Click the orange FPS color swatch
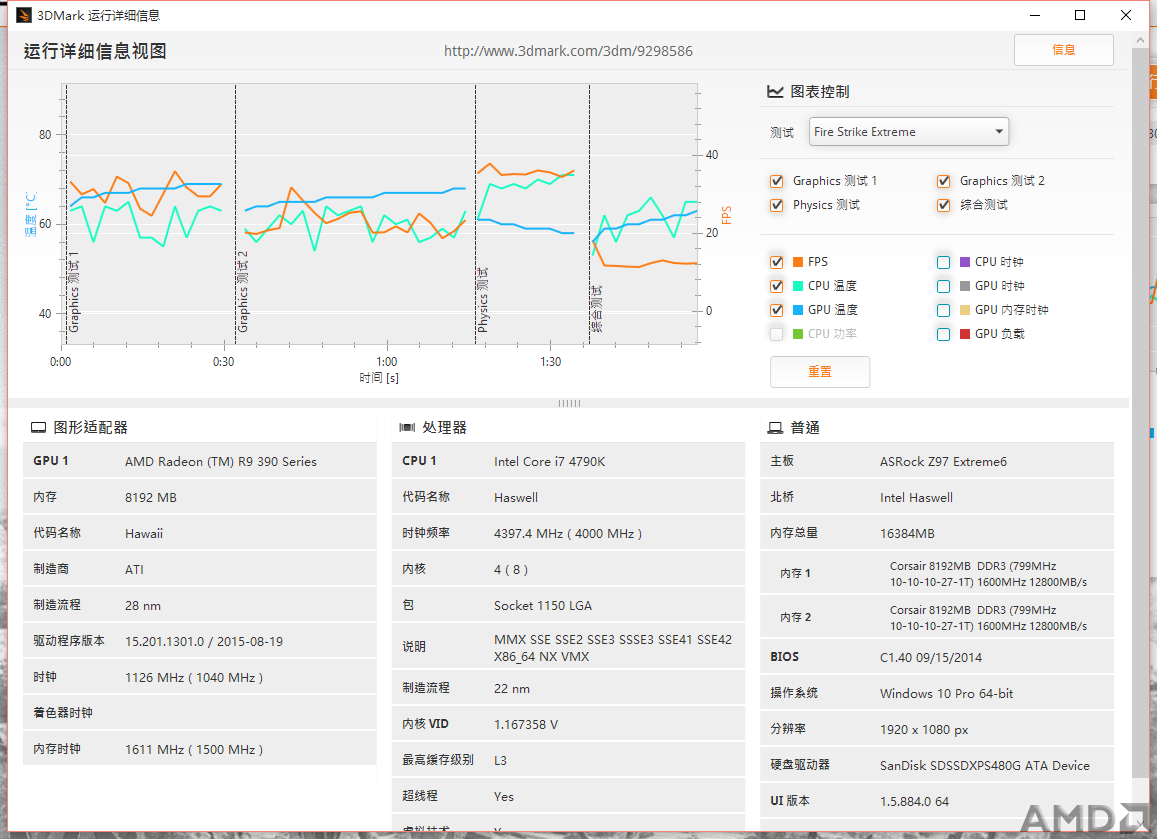The width and height of the screenshot is (1157, 839). [x=798, y=262]
